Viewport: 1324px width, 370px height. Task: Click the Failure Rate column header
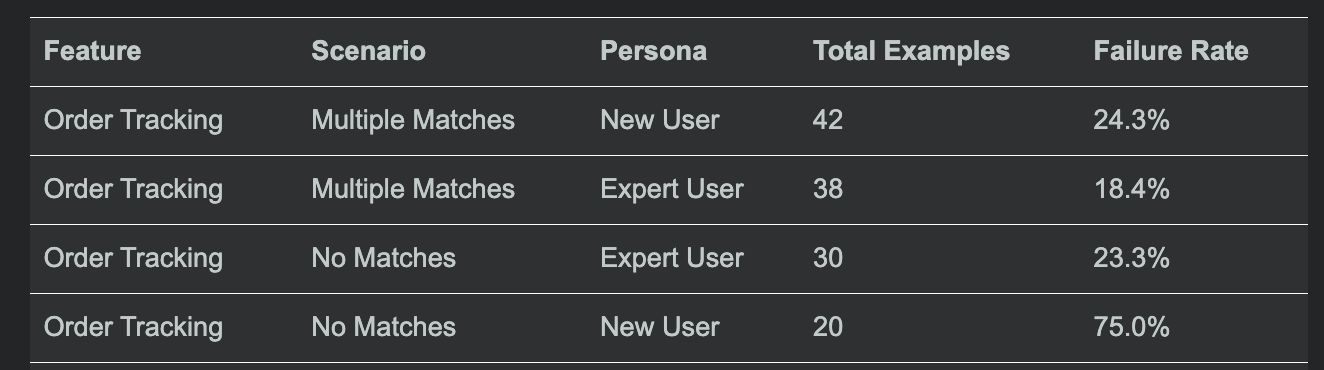click(1171, 51)
